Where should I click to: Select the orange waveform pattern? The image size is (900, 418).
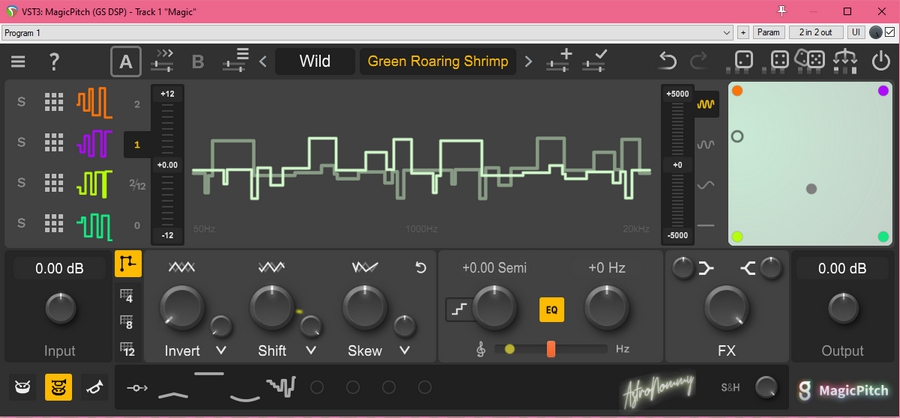pos(95,103)
